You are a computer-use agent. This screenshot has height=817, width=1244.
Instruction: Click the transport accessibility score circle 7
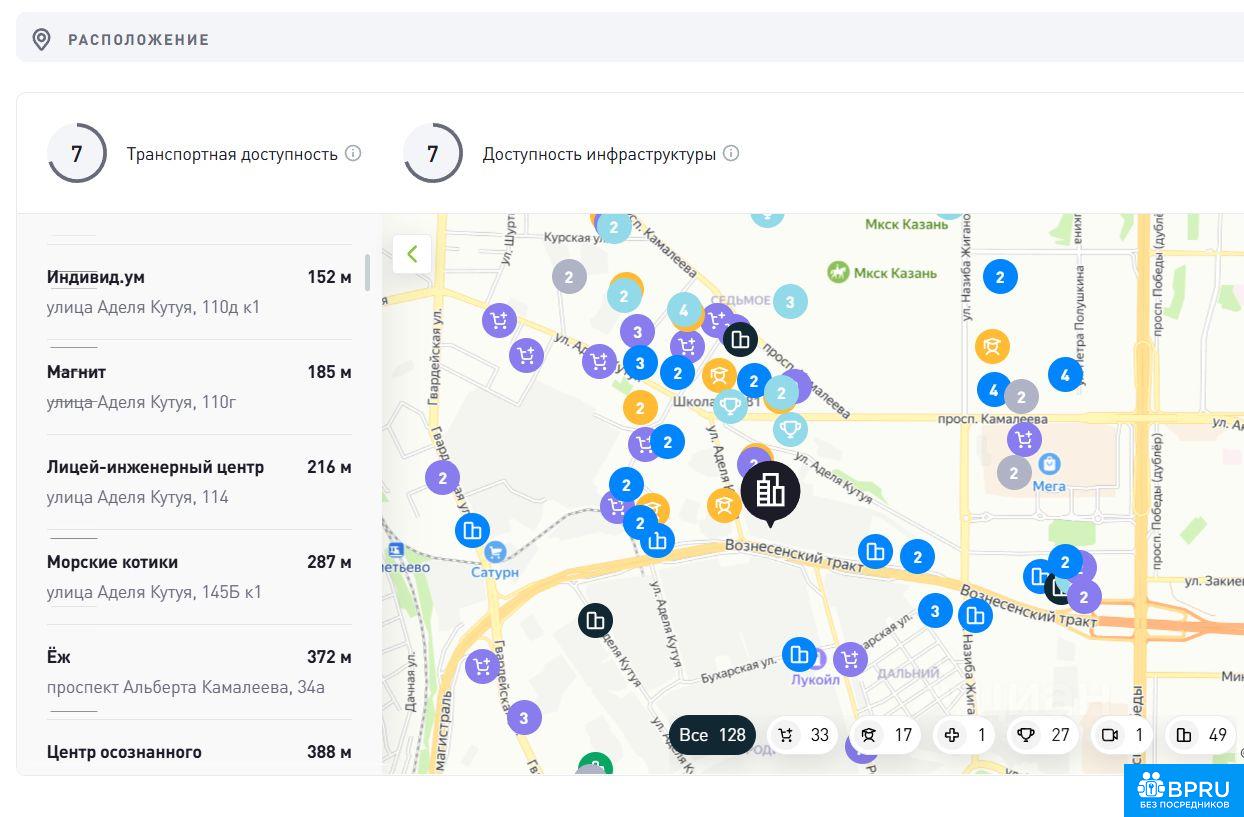tap(77, 153)
